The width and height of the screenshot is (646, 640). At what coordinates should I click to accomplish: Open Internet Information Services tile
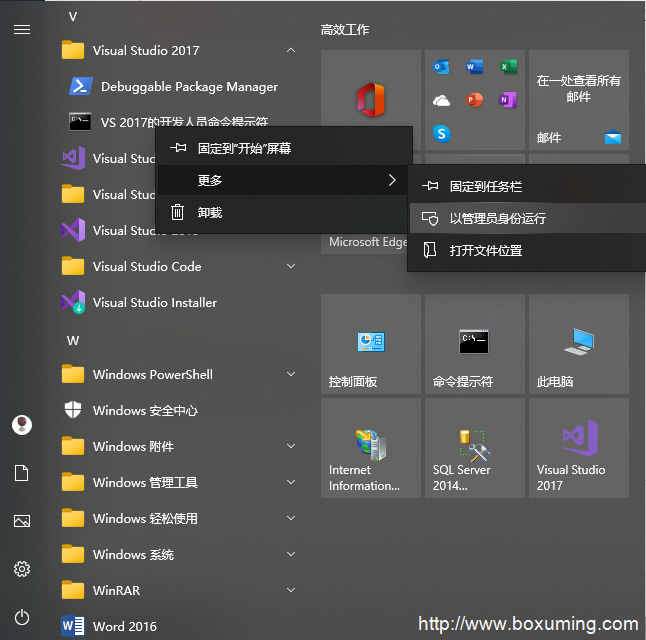click(x=371, y=448)
